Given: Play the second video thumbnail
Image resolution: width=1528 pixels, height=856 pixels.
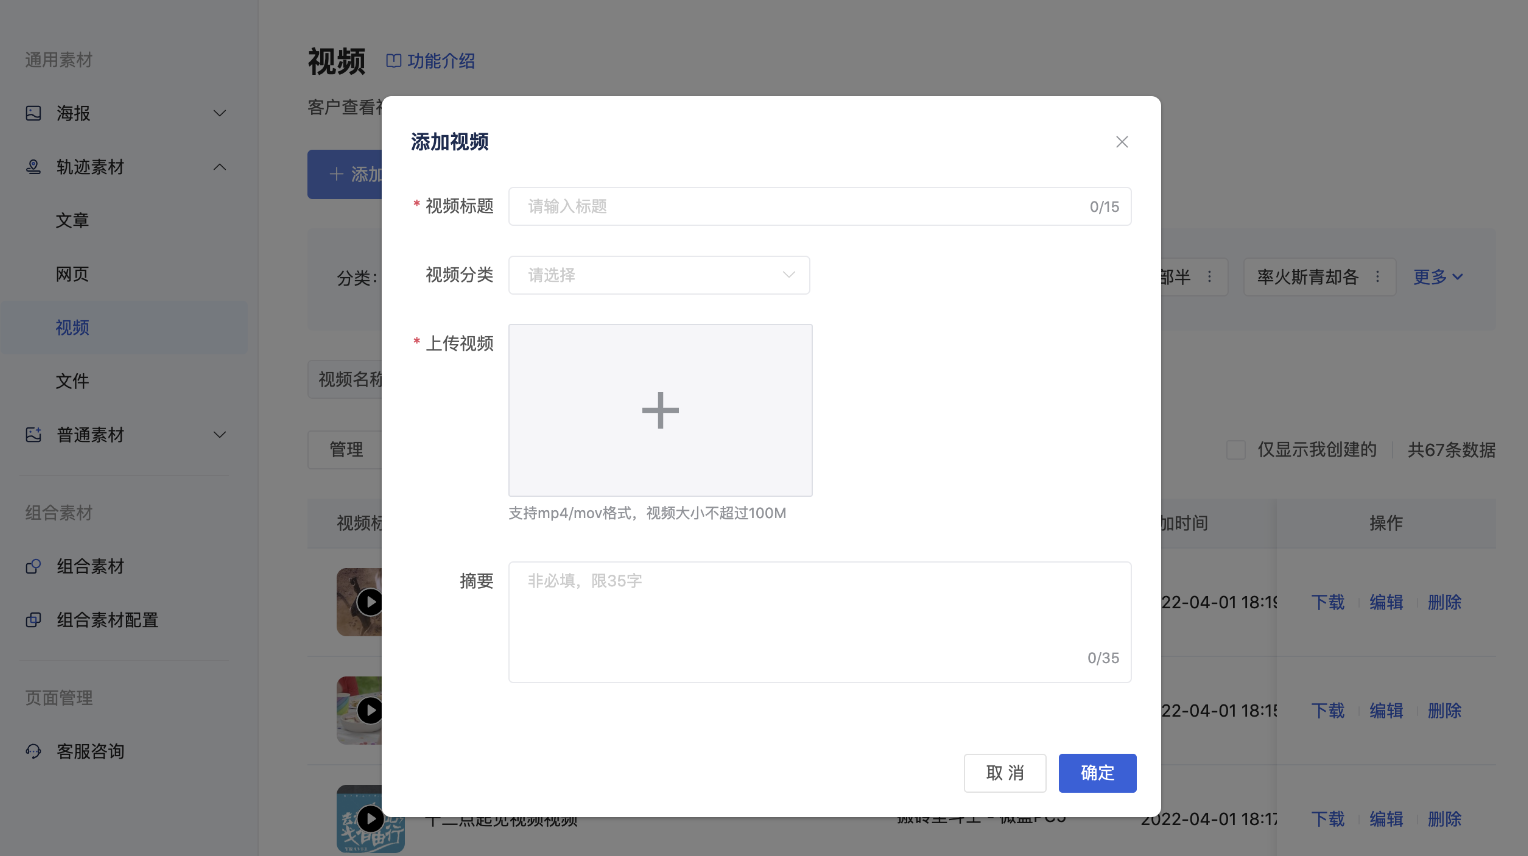Looking at the screenshot, I should pos(369,710).
